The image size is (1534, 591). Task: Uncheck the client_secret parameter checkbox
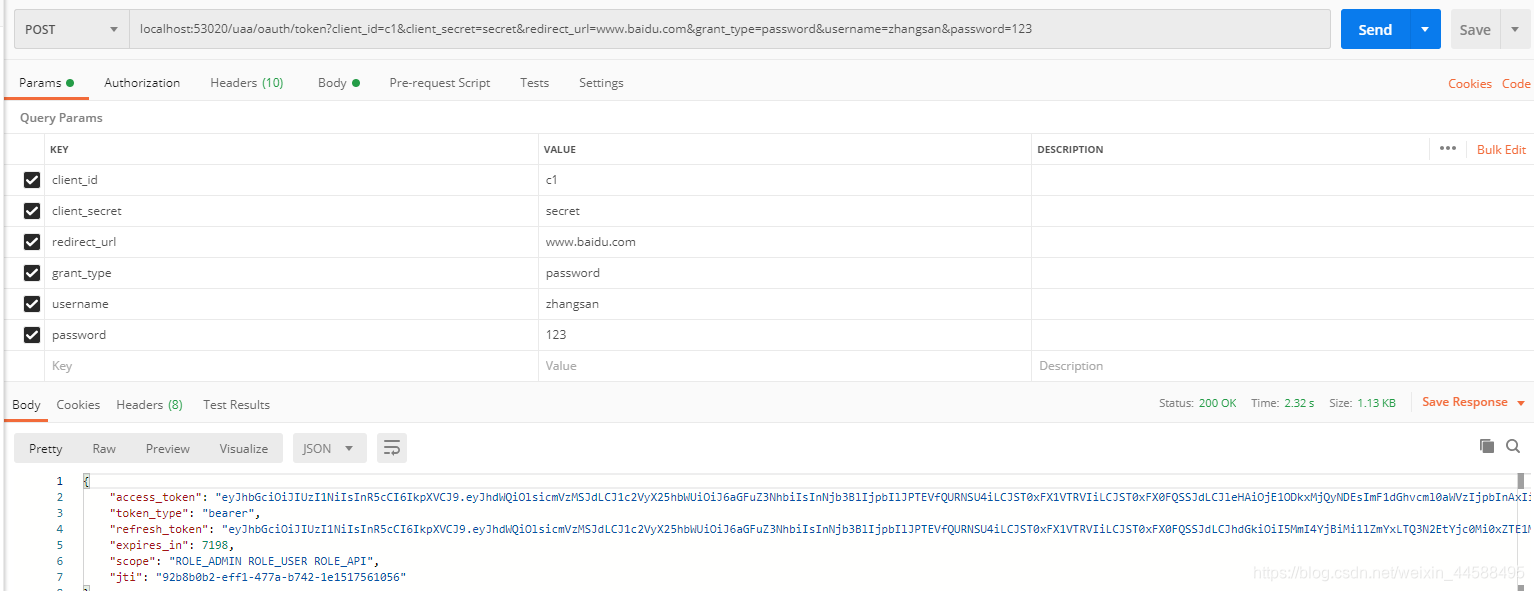pos(32,211)
